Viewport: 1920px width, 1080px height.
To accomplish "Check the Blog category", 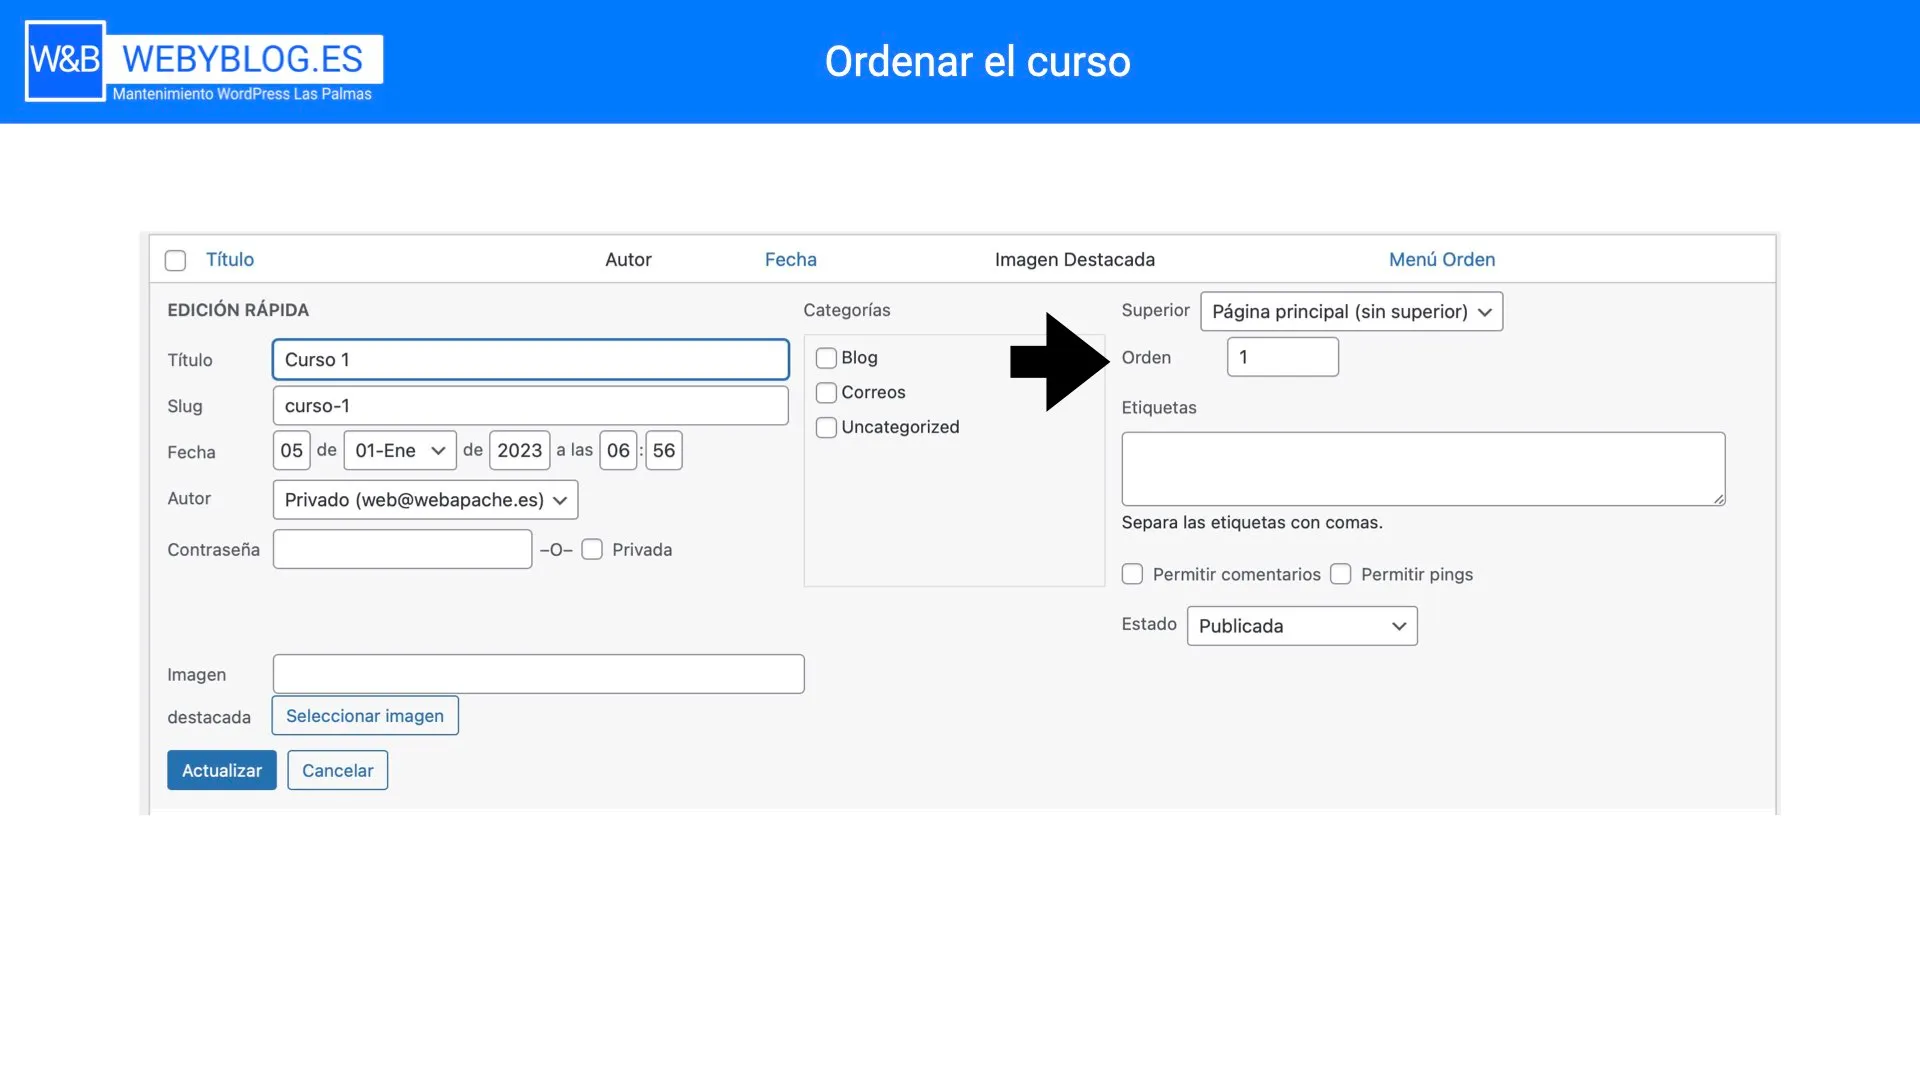I will pos(826,358).
